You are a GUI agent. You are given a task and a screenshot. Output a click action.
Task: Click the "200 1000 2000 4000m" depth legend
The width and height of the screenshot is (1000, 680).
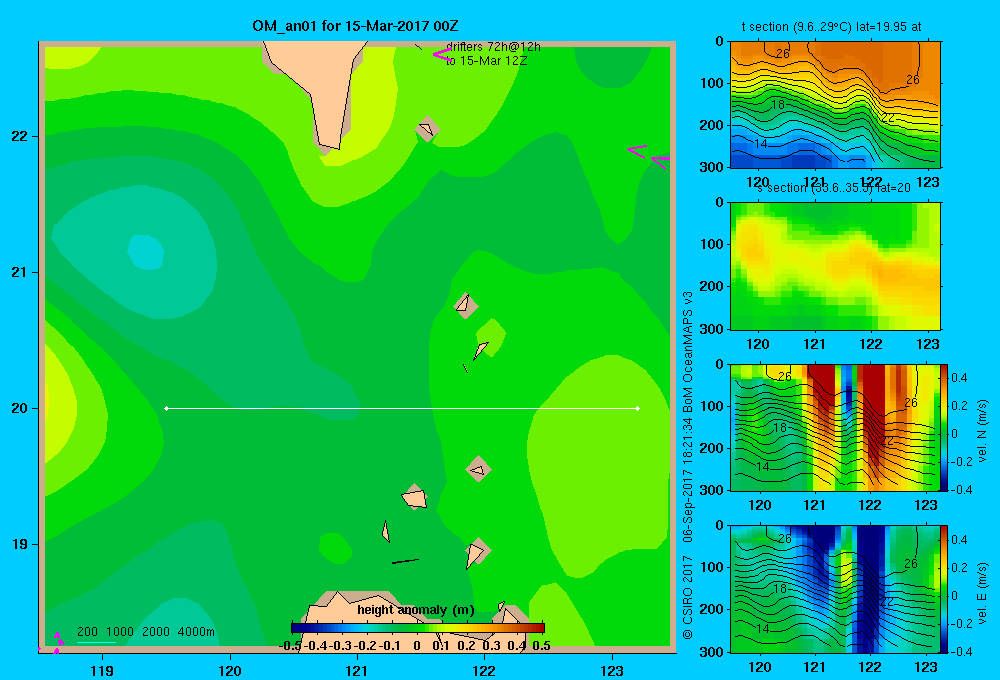pyautogui.click(x=146, y=632)
